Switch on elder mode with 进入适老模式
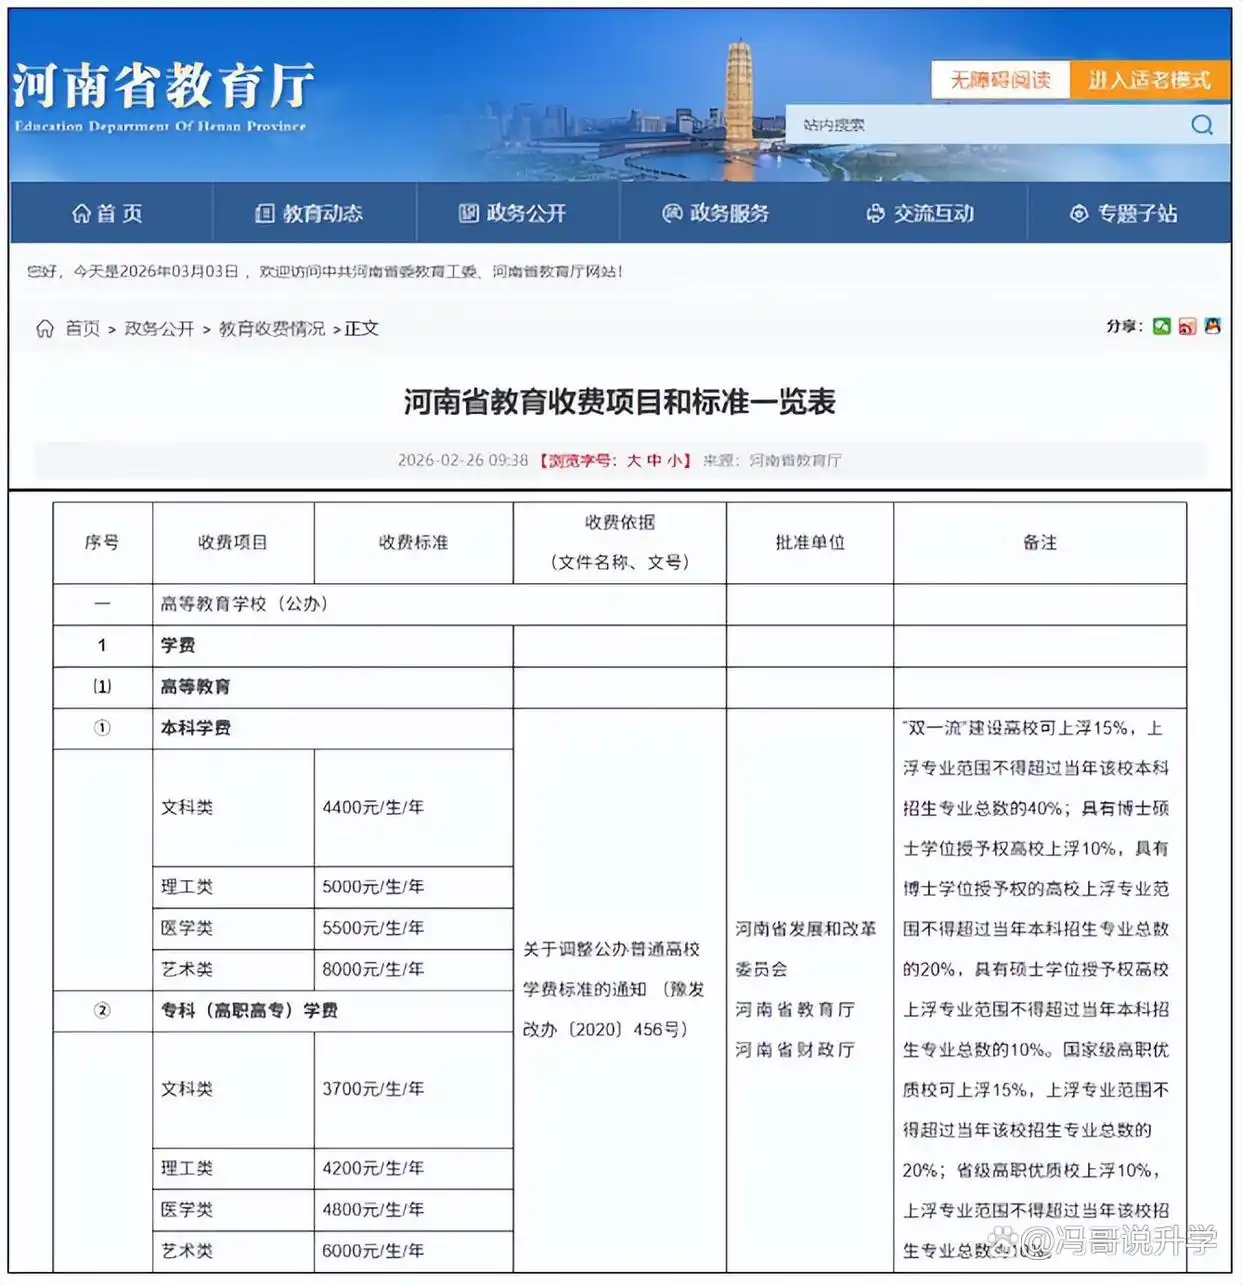 pos(1149,79)
